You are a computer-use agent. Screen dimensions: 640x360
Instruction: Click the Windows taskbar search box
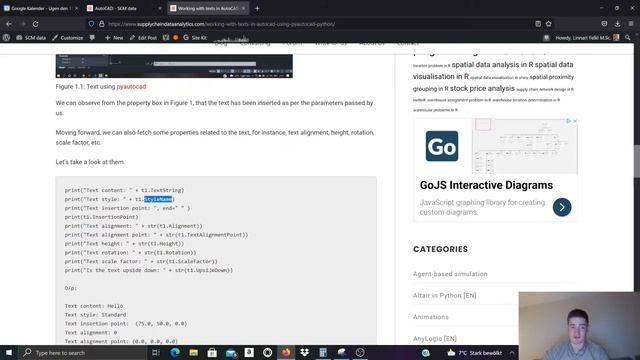[82, 353]
